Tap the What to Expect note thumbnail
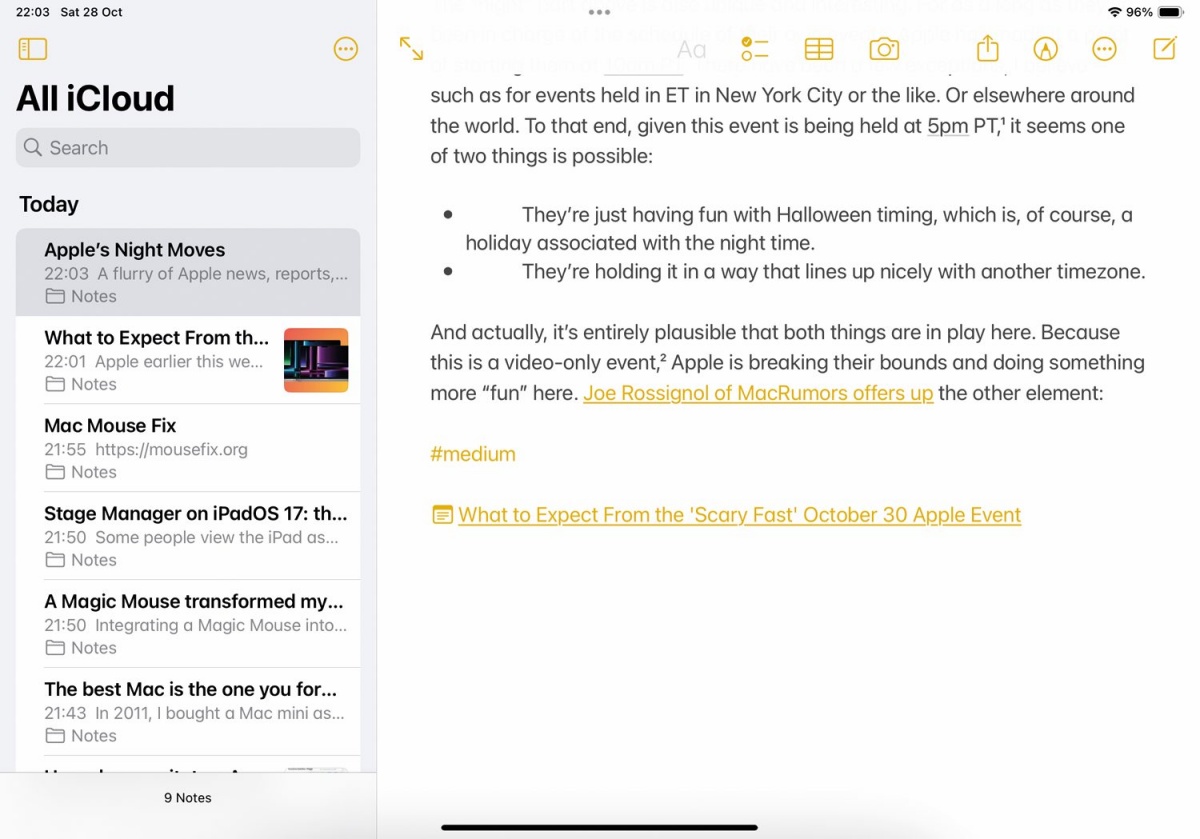 (316, 360)
